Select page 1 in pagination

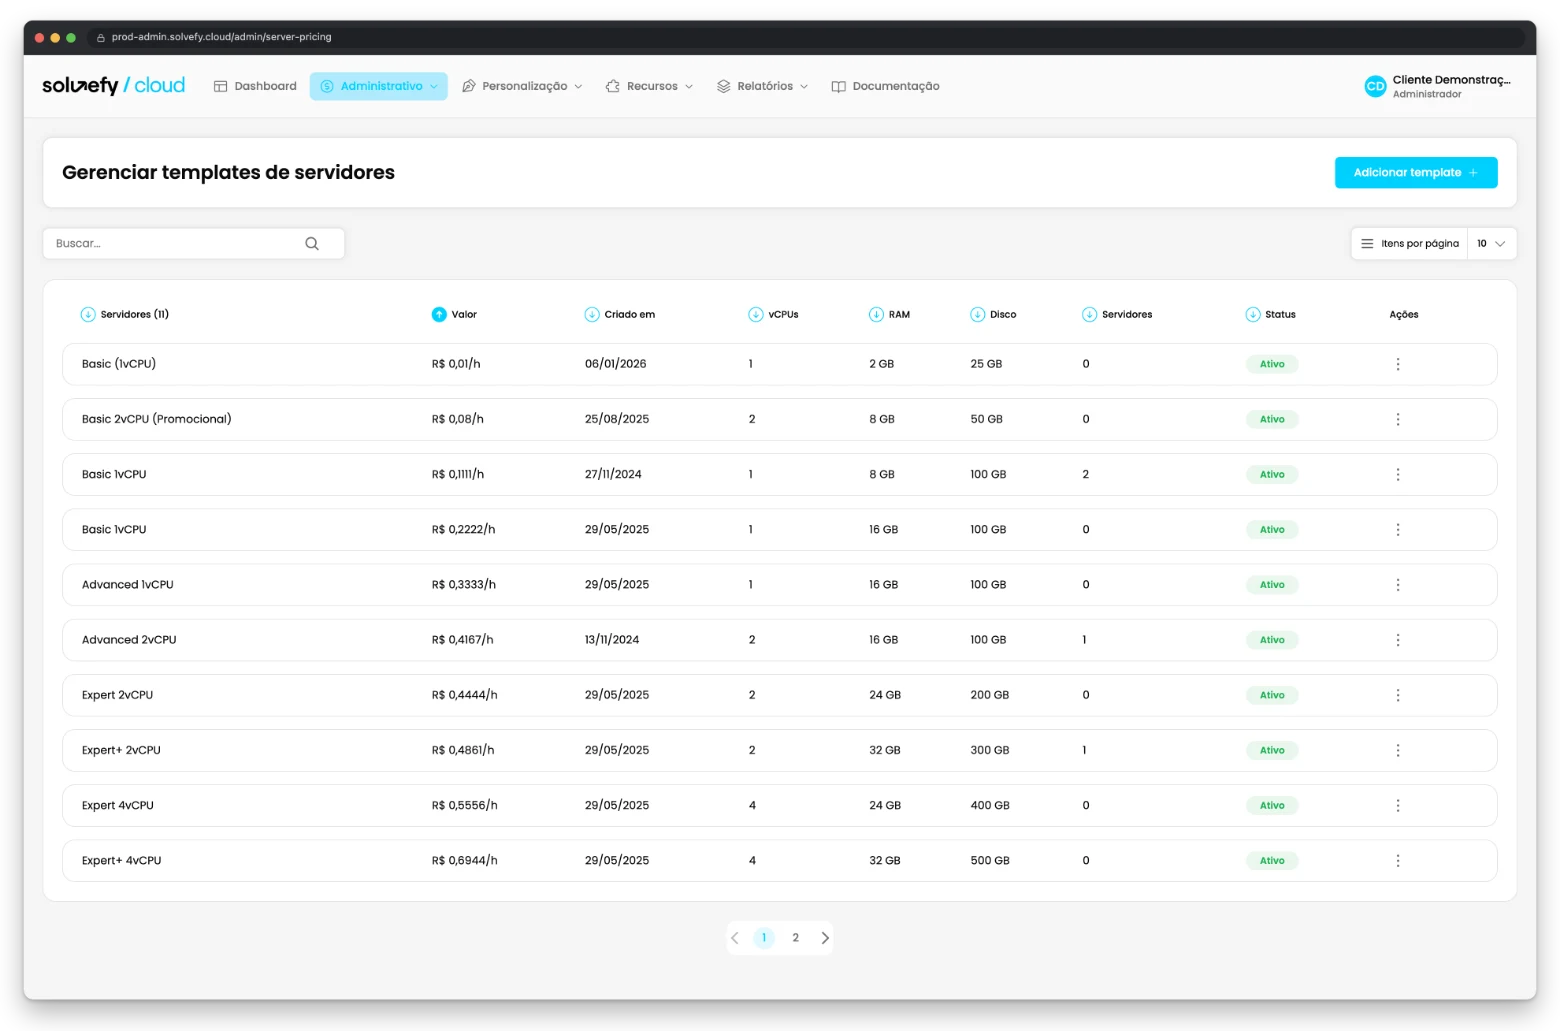click(x=764, y=938)
